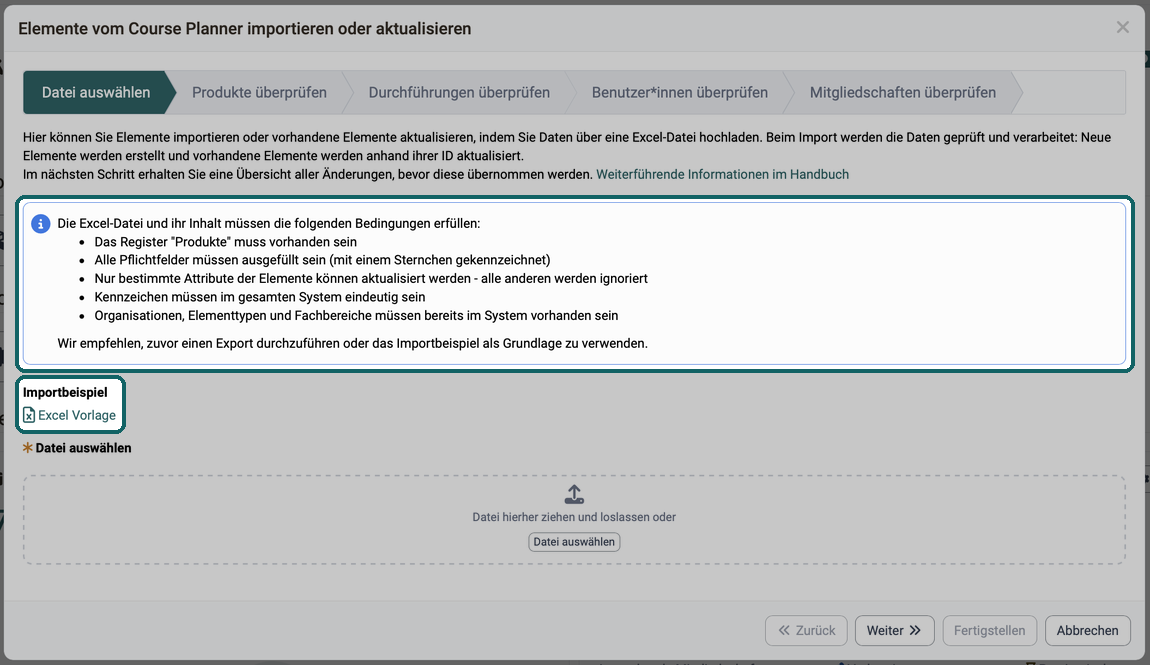Viewport: 1150px width, 665px height.
Task: Click the 'Datei auswählen' upload button
Action: (574, 542)
